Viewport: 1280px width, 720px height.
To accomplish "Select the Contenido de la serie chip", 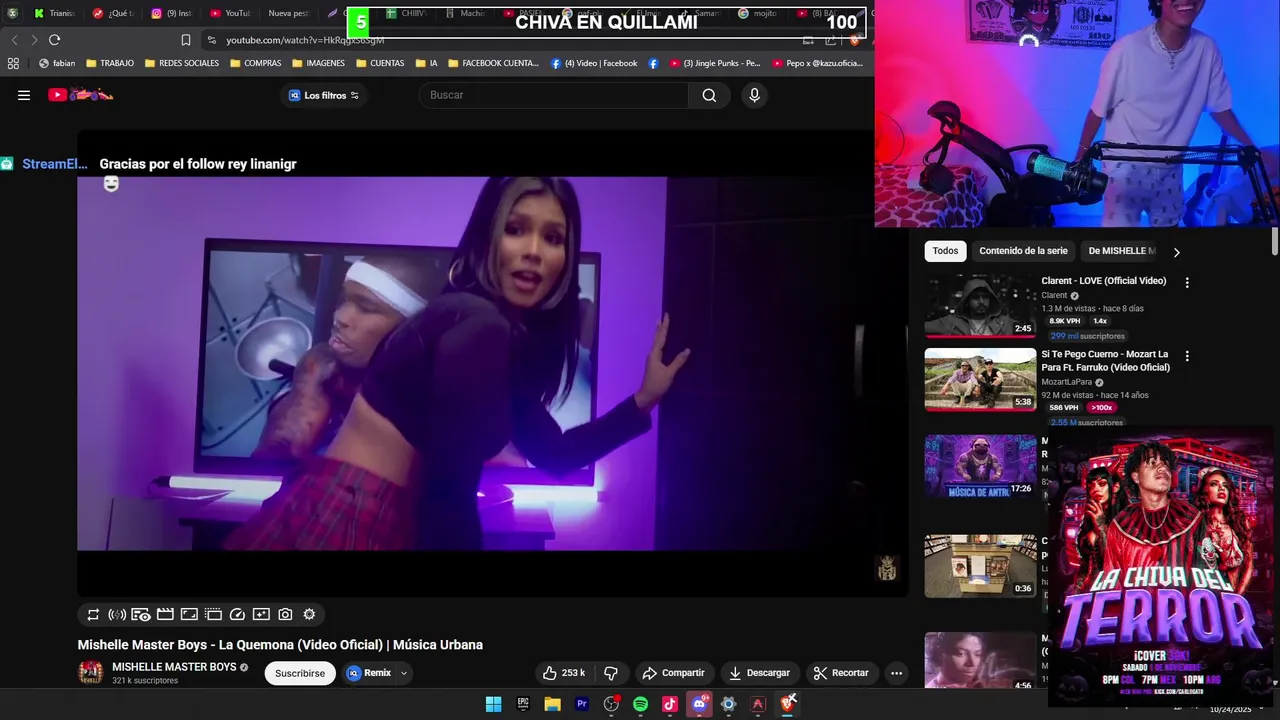I will pos(1023,251).
